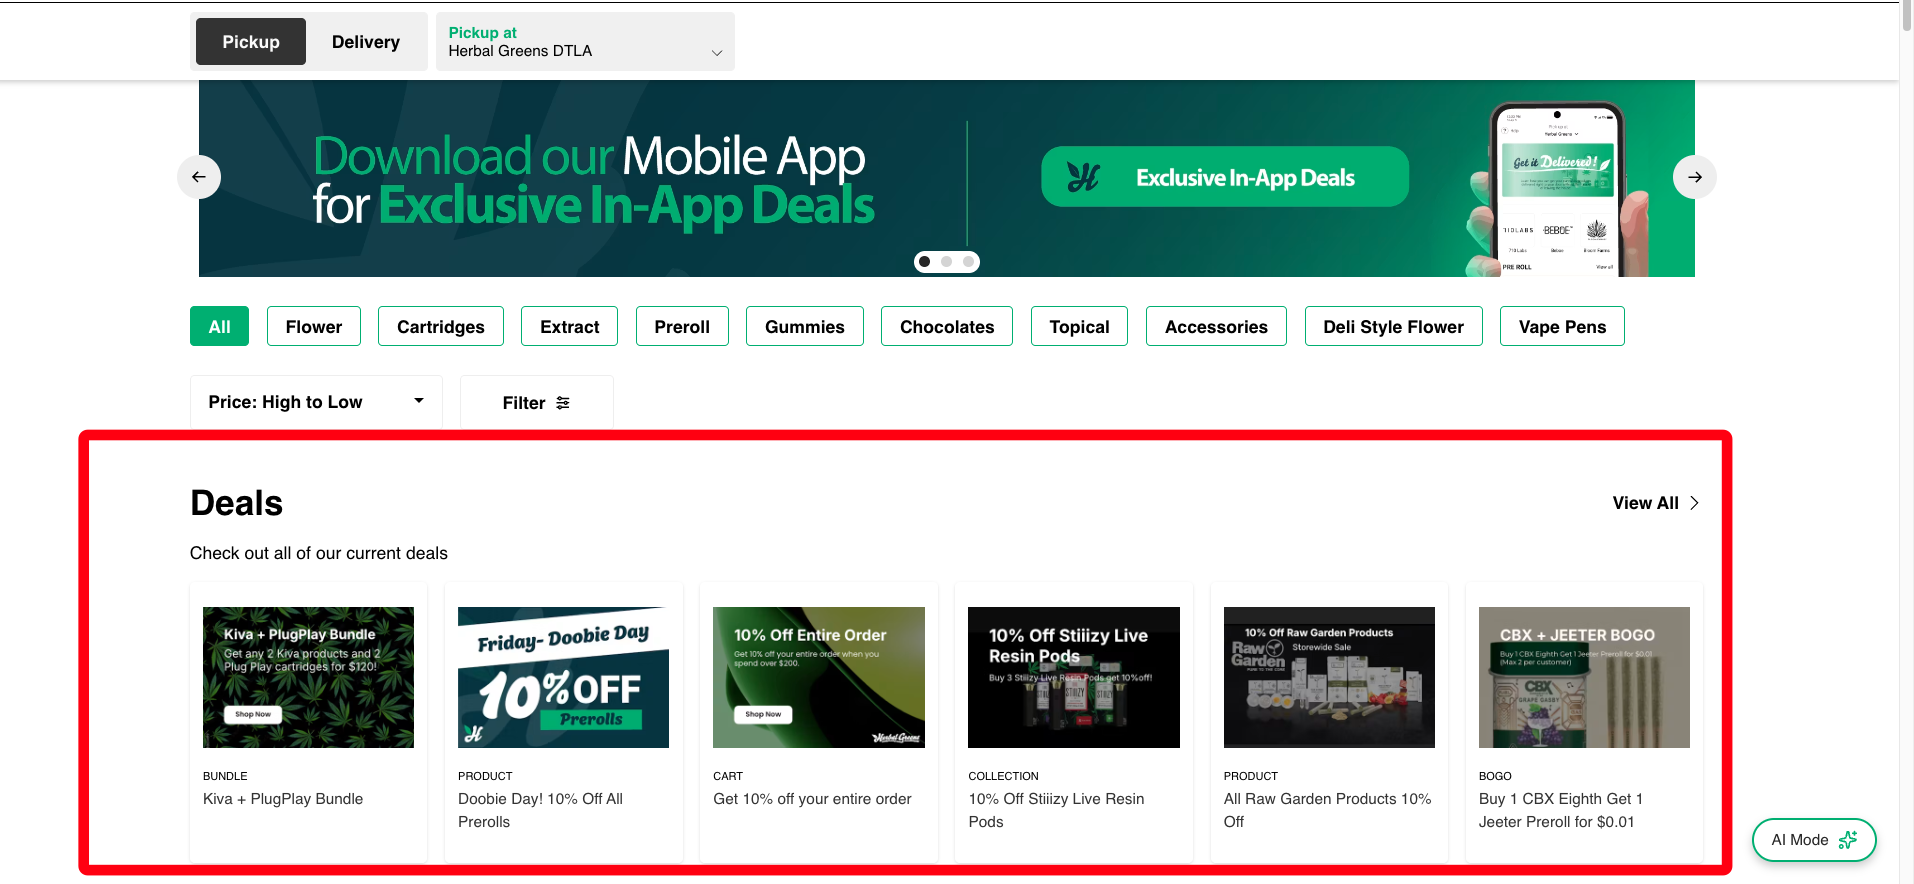
Task: Open the Price: High to Low sort dropdown
Action: pos(316,402)
